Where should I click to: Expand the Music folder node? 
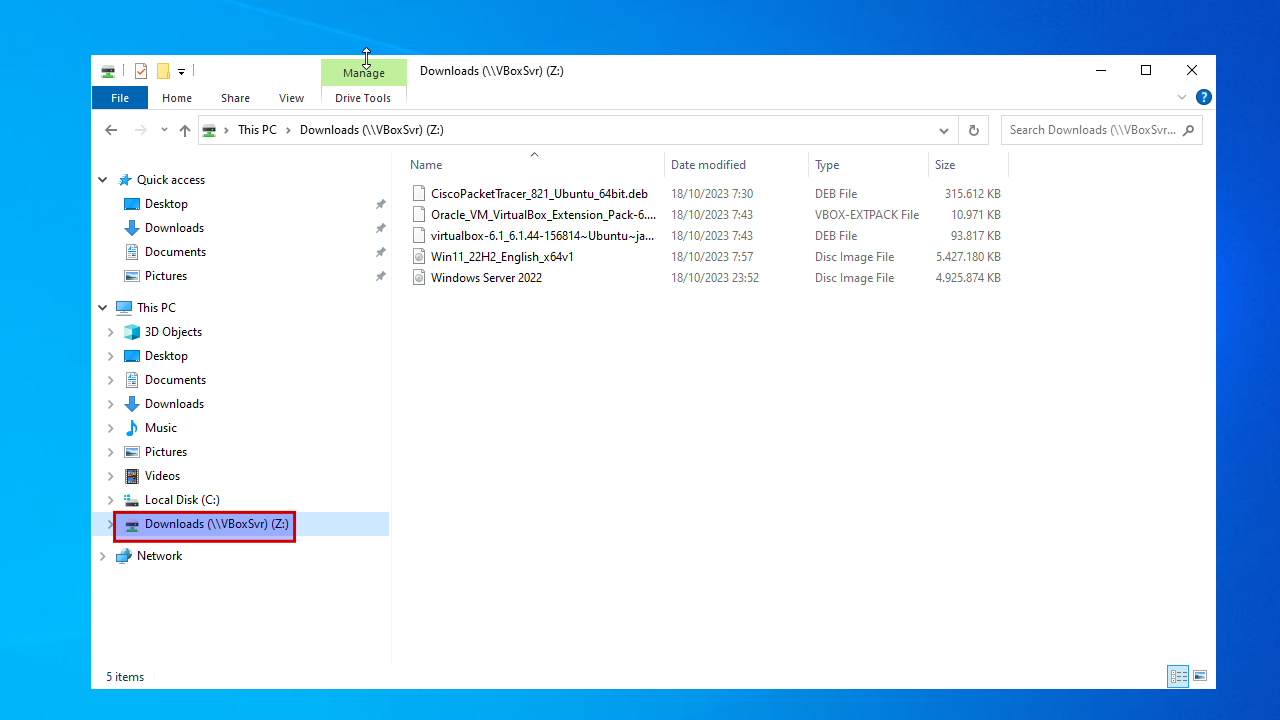click(111, 428)
